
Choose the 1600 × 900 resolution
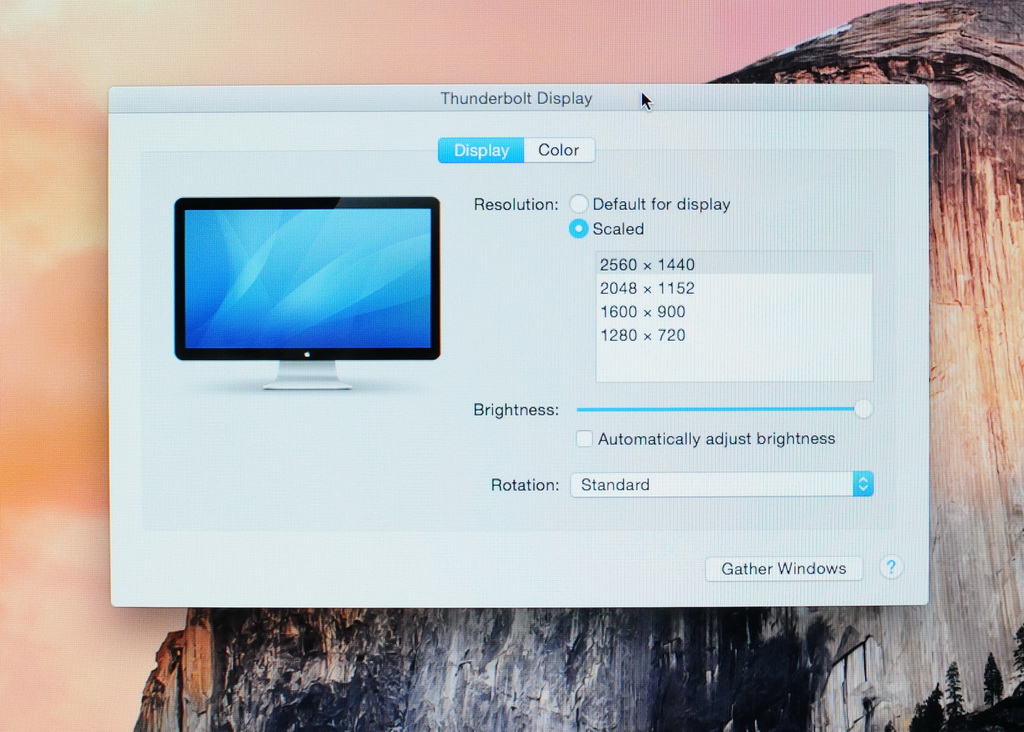click(x=734, y=311)
